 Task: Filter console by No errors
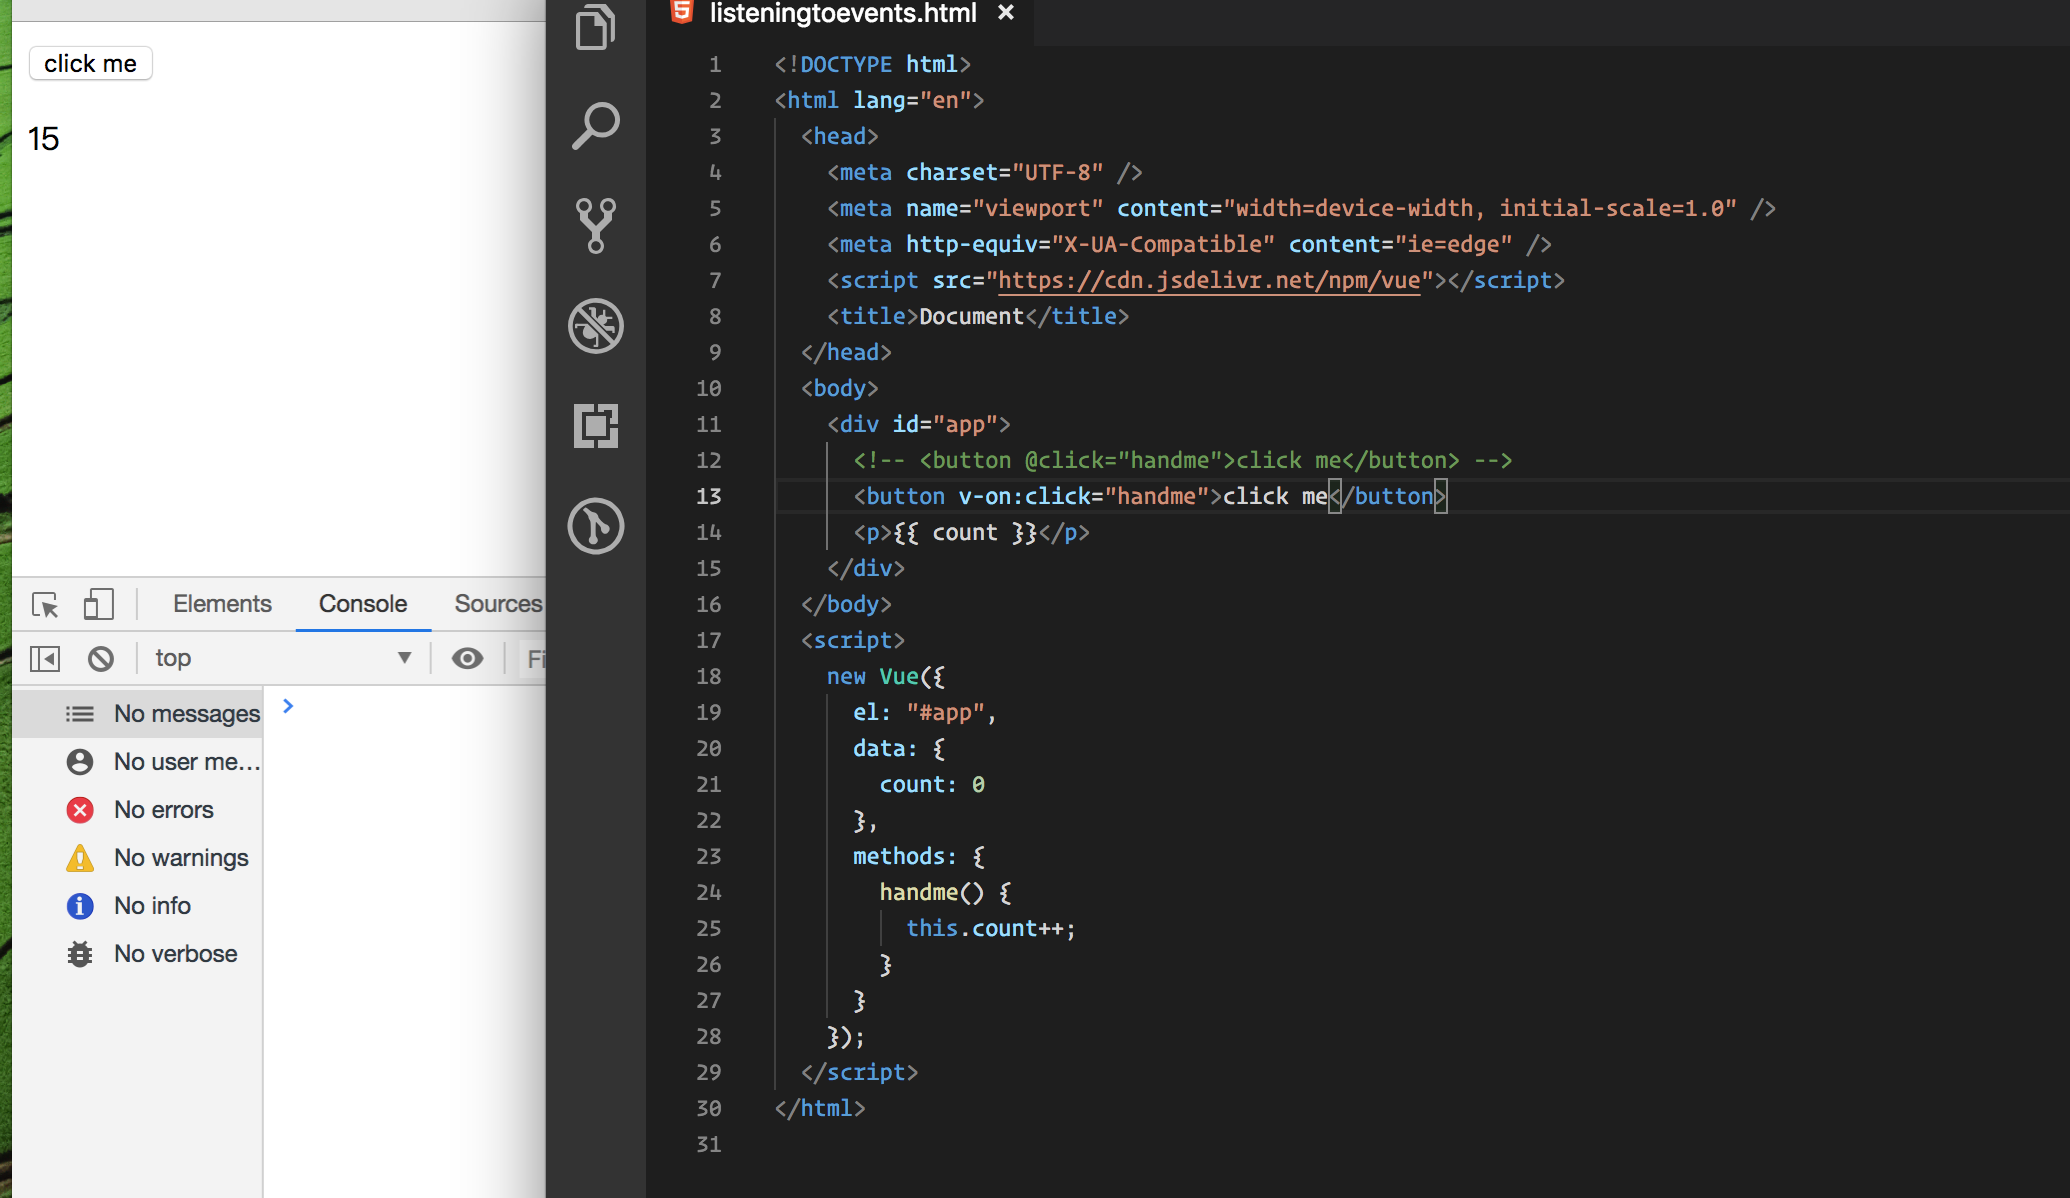tap(163, 810)
